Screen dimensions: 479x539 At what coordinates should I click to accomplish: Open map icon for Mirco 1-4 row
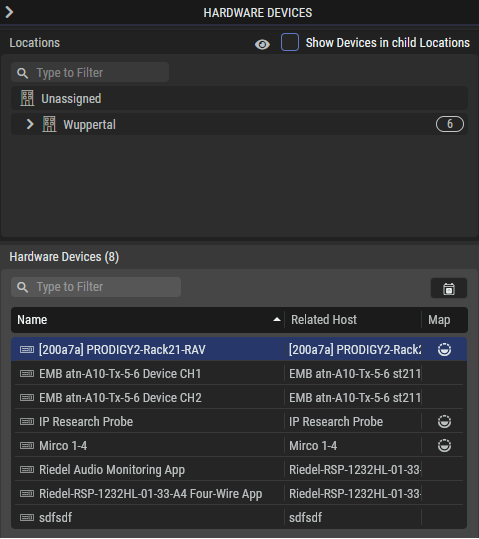point(444,446)
